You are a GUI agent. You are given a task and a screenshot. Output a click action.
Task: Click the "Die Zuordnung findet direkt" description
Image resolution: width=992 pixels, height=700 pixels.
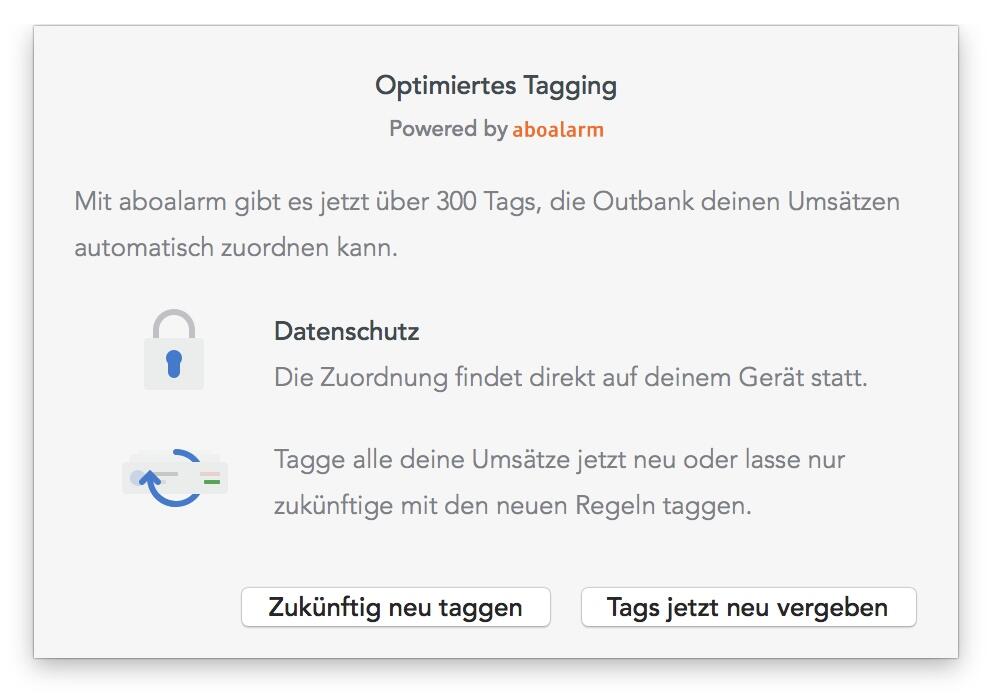click(x=570, y=378)
